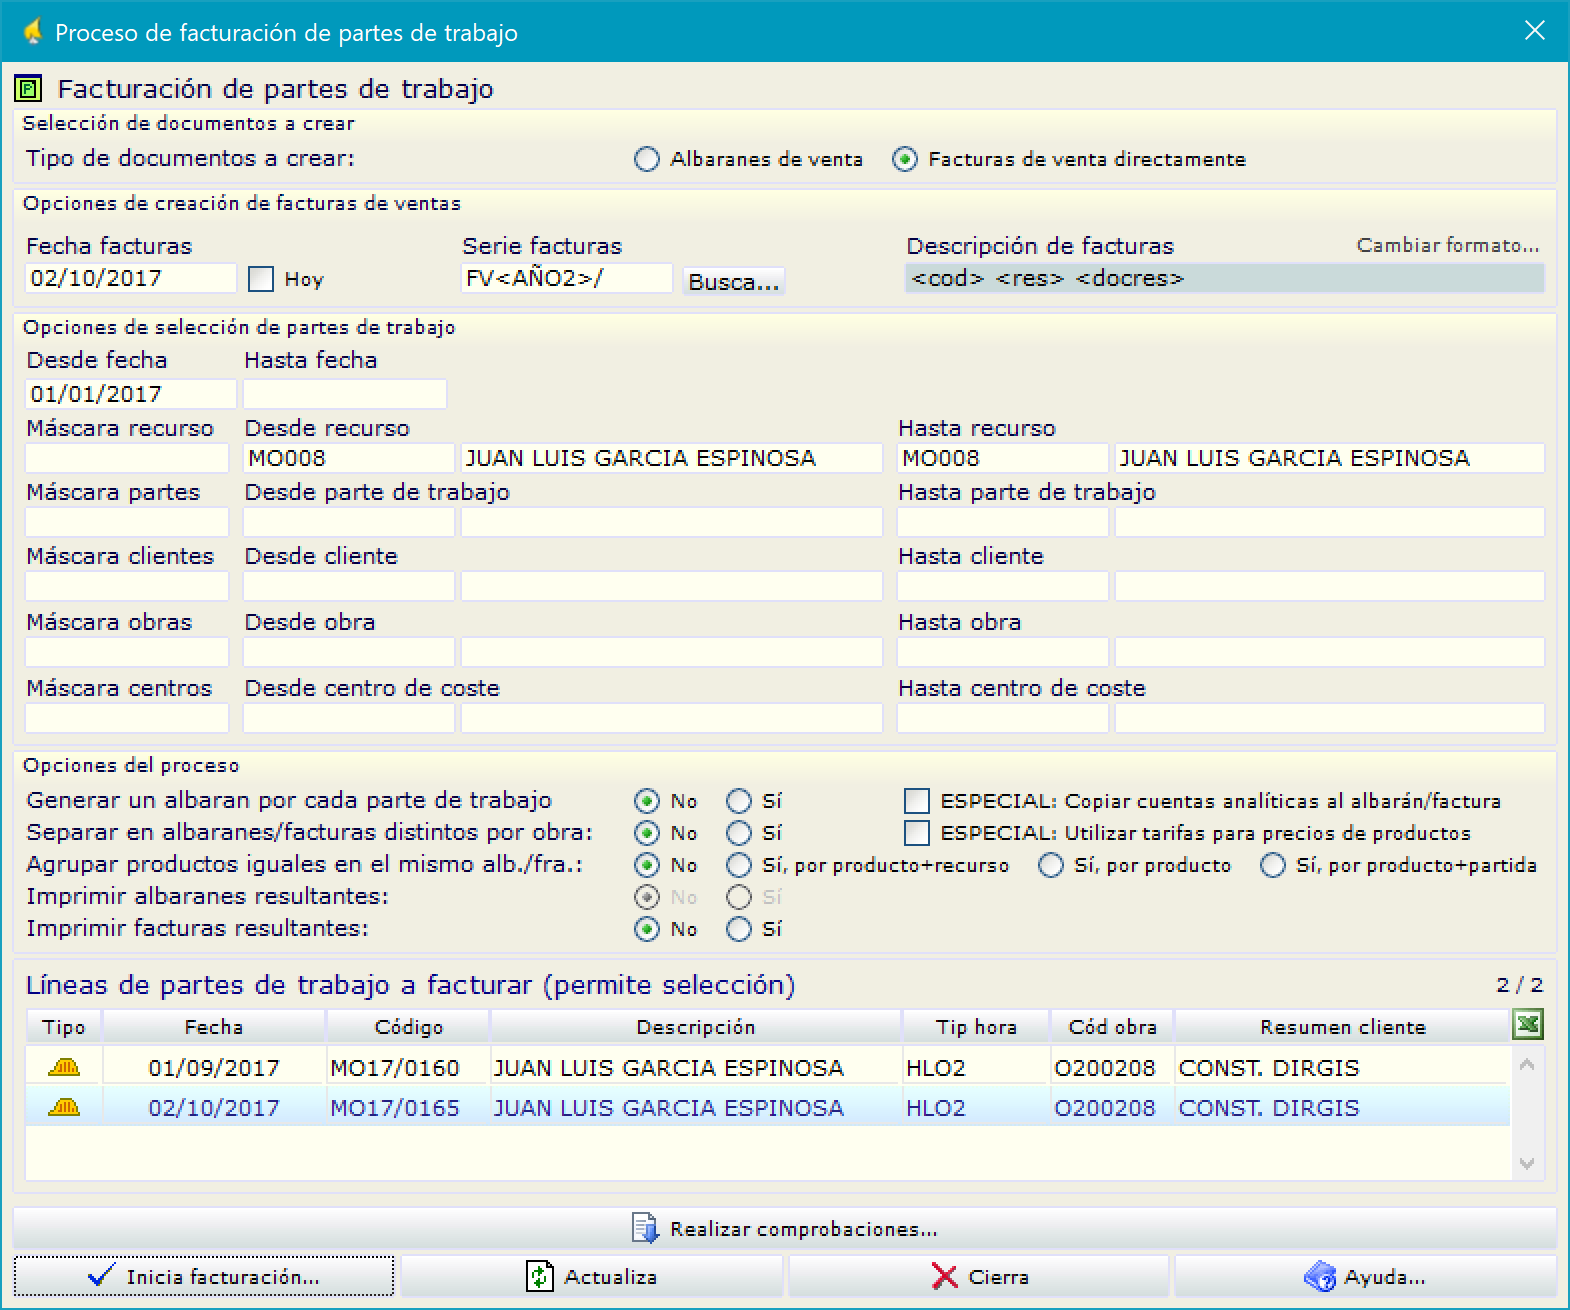This screenshot has width=1570, height=1310.
Task: Select Sí, por producto grouping option
Action: (1051, 865)
